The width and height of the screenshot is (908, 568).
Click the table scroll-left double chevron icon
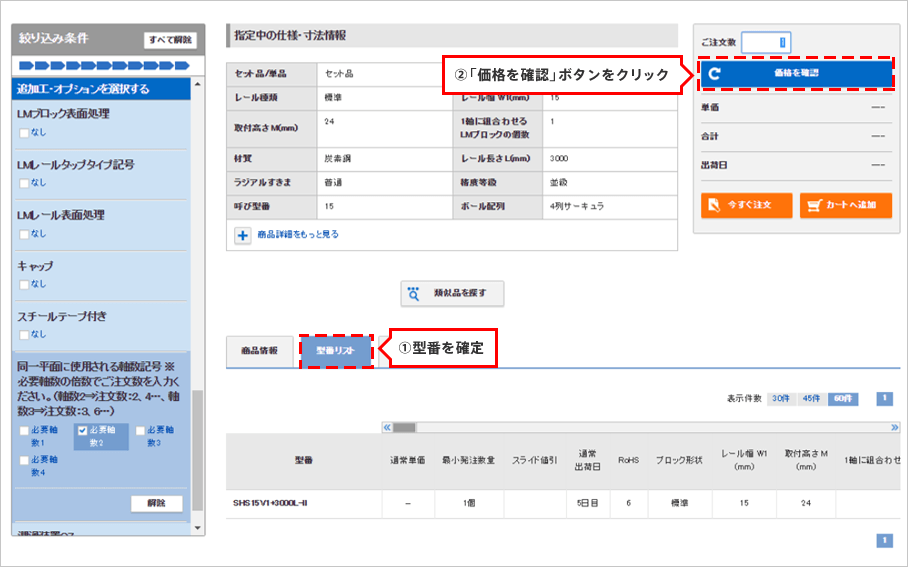click(387, 427)
